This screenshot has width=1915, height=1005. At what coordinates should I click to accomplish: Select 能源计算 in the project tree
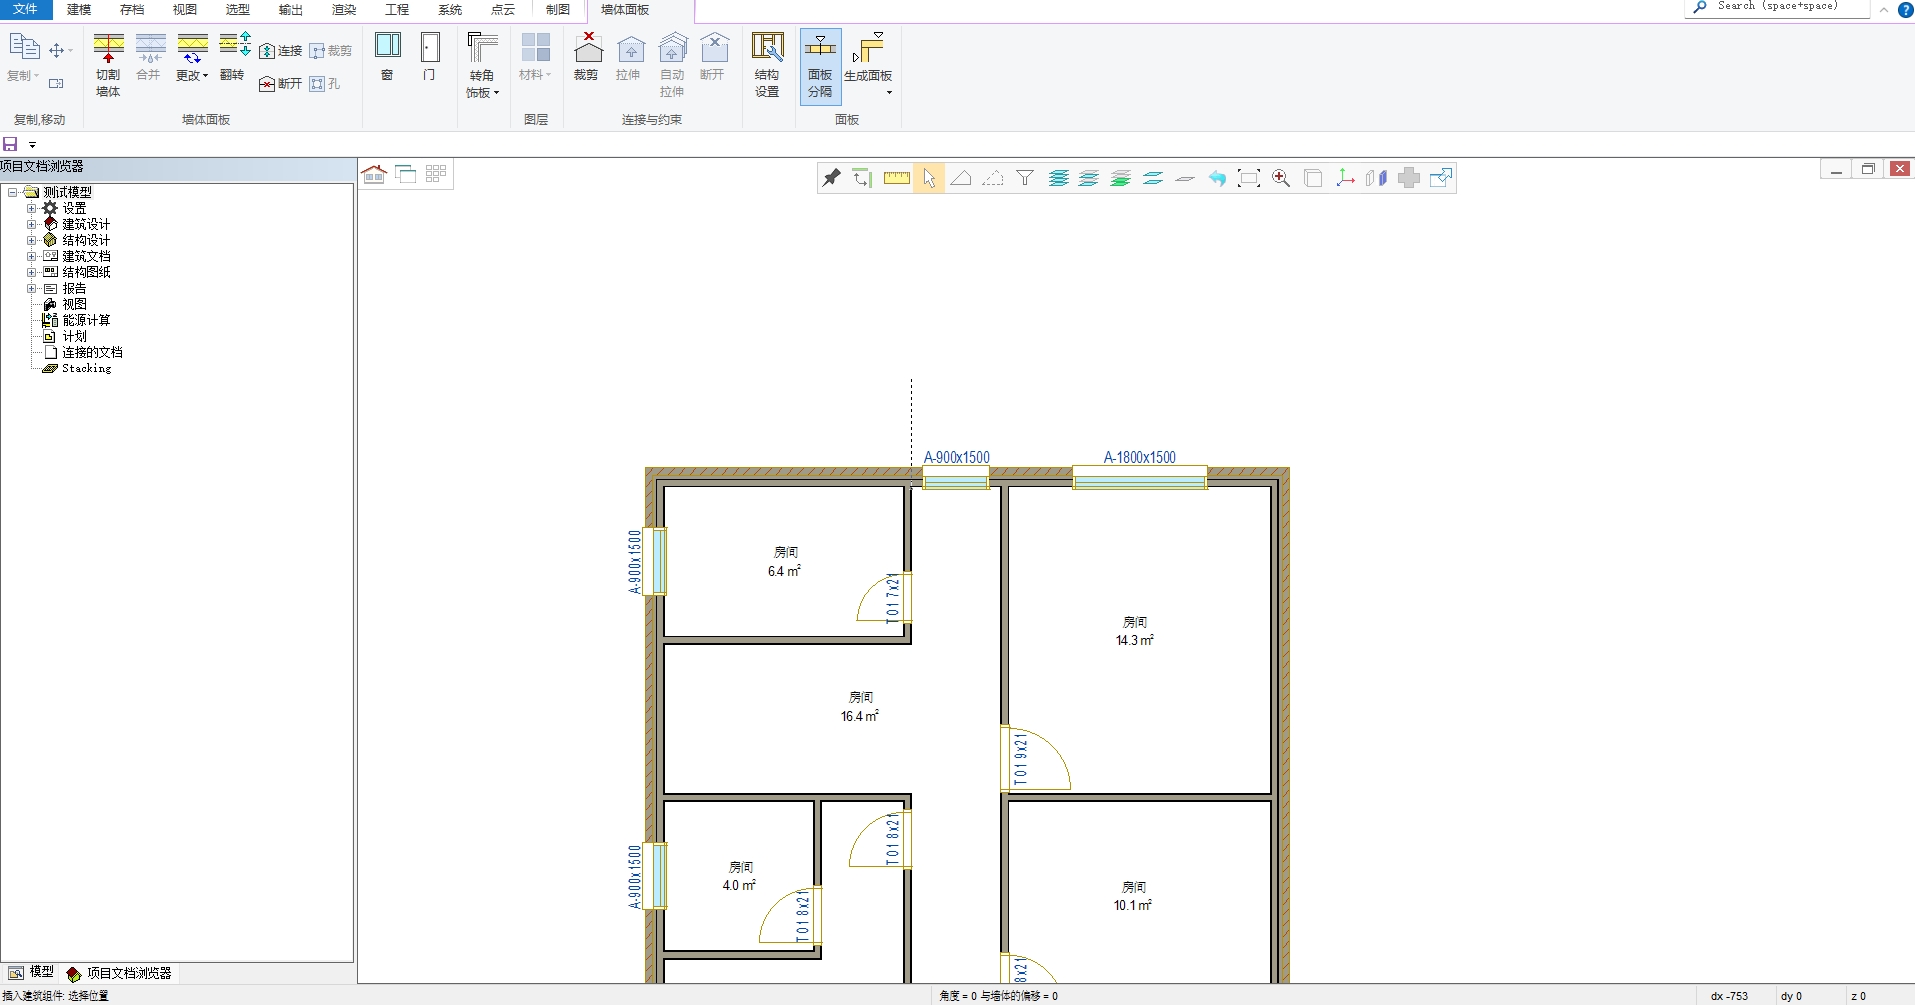click(86, 320)
